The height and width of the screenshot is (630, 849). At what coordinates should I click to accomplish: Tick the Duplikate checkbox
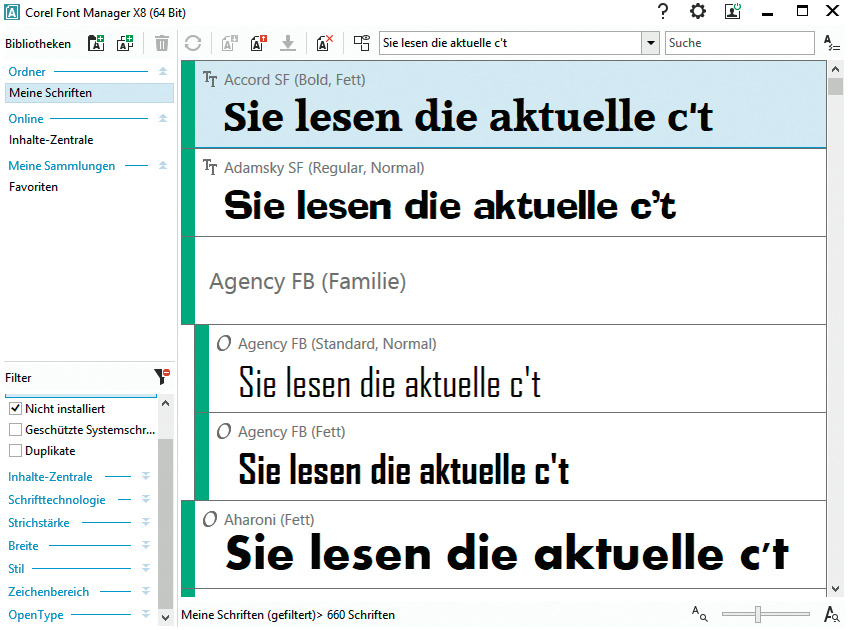pyautogui.click(x=16, y=451)
